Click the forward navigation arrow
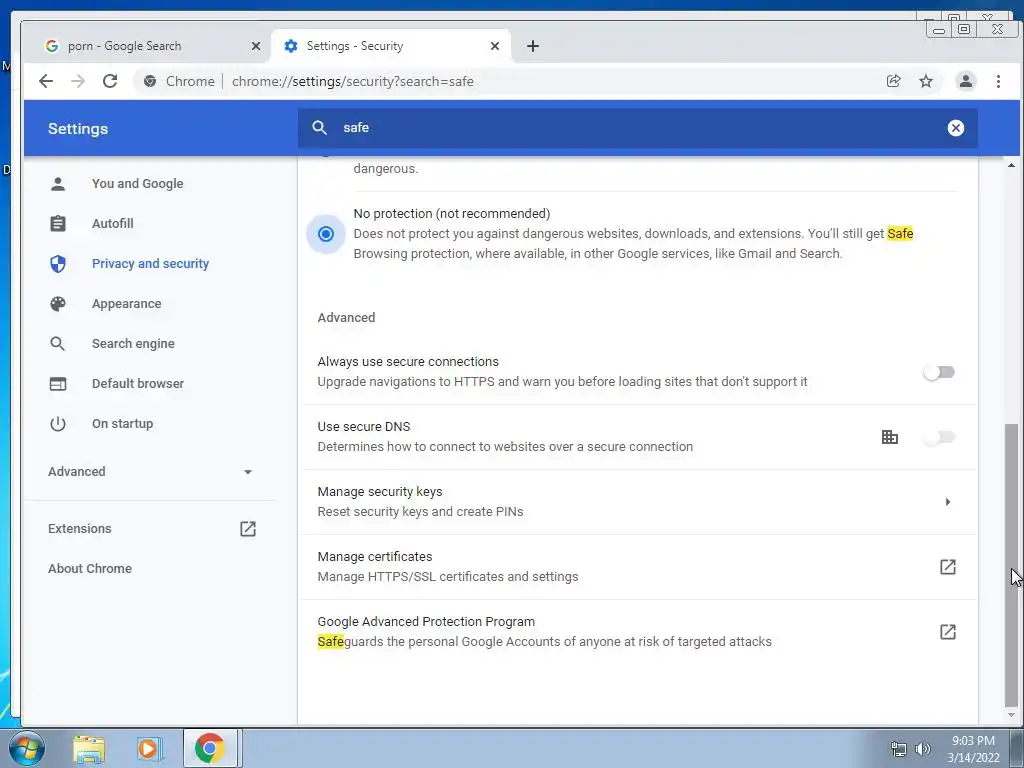Screen dimensions: 1024x768 tap(78, 81)
